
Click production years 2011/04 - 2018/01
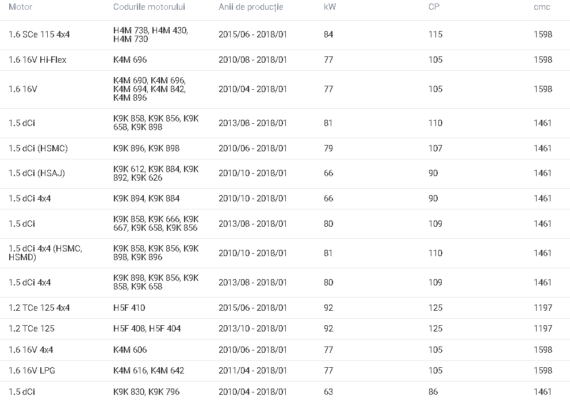click(253, 371)
